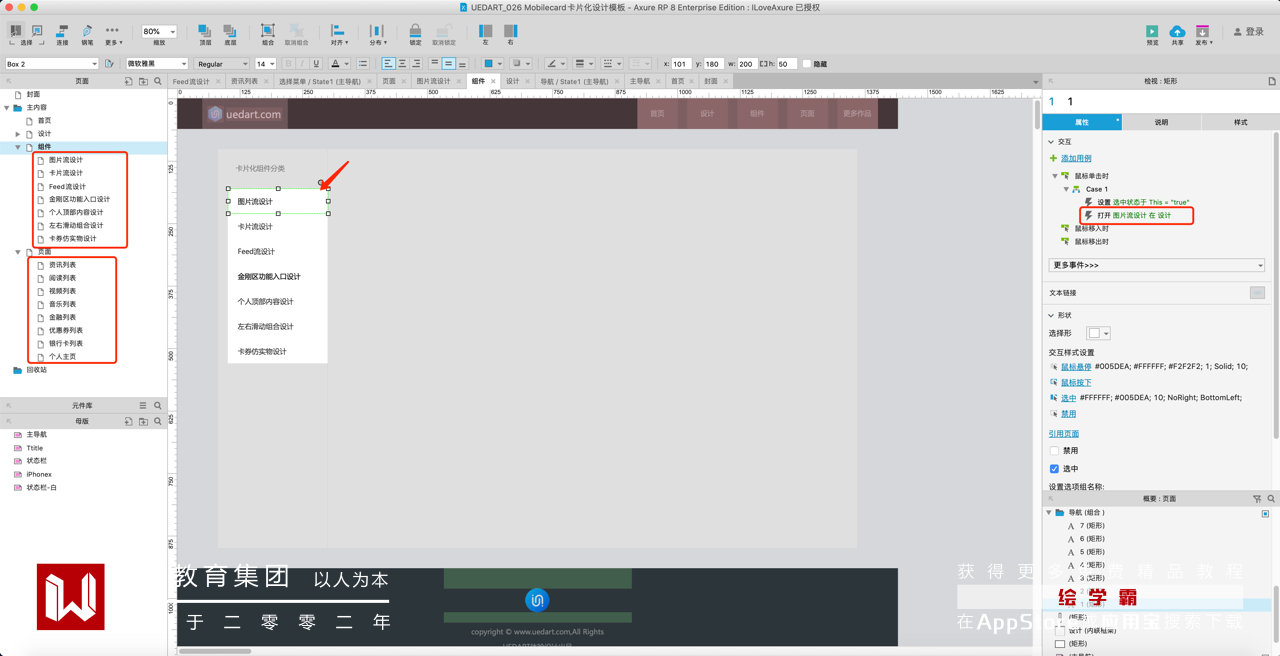The width and height of the screenshot is (1280, 656).
Task: Select the 钢笔 pen tool
Action: pos(87,35)
